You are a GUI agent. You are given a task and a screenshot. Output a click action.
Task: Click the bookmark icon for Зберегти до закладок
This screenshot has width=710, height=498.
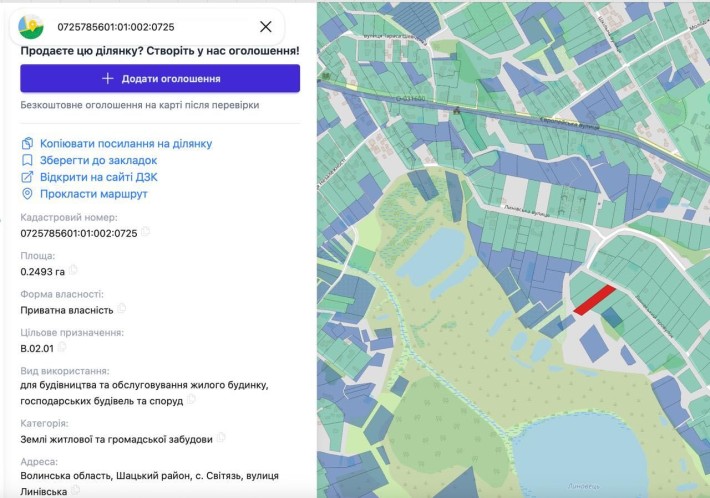(x=27, y=160)
